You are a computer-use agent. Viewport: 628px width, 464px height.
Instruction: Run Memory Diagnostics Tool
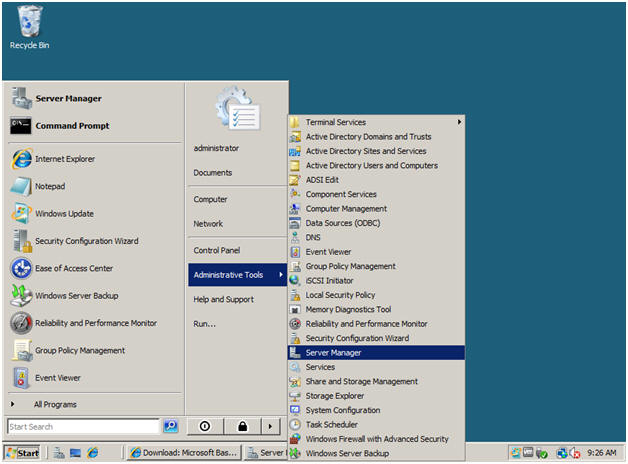click(376, 310)
